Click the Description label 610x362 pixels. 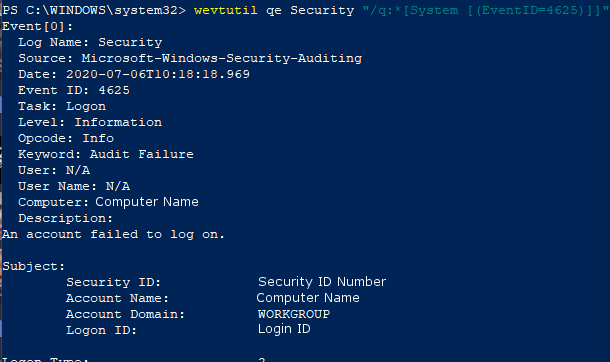pos(65,218)
